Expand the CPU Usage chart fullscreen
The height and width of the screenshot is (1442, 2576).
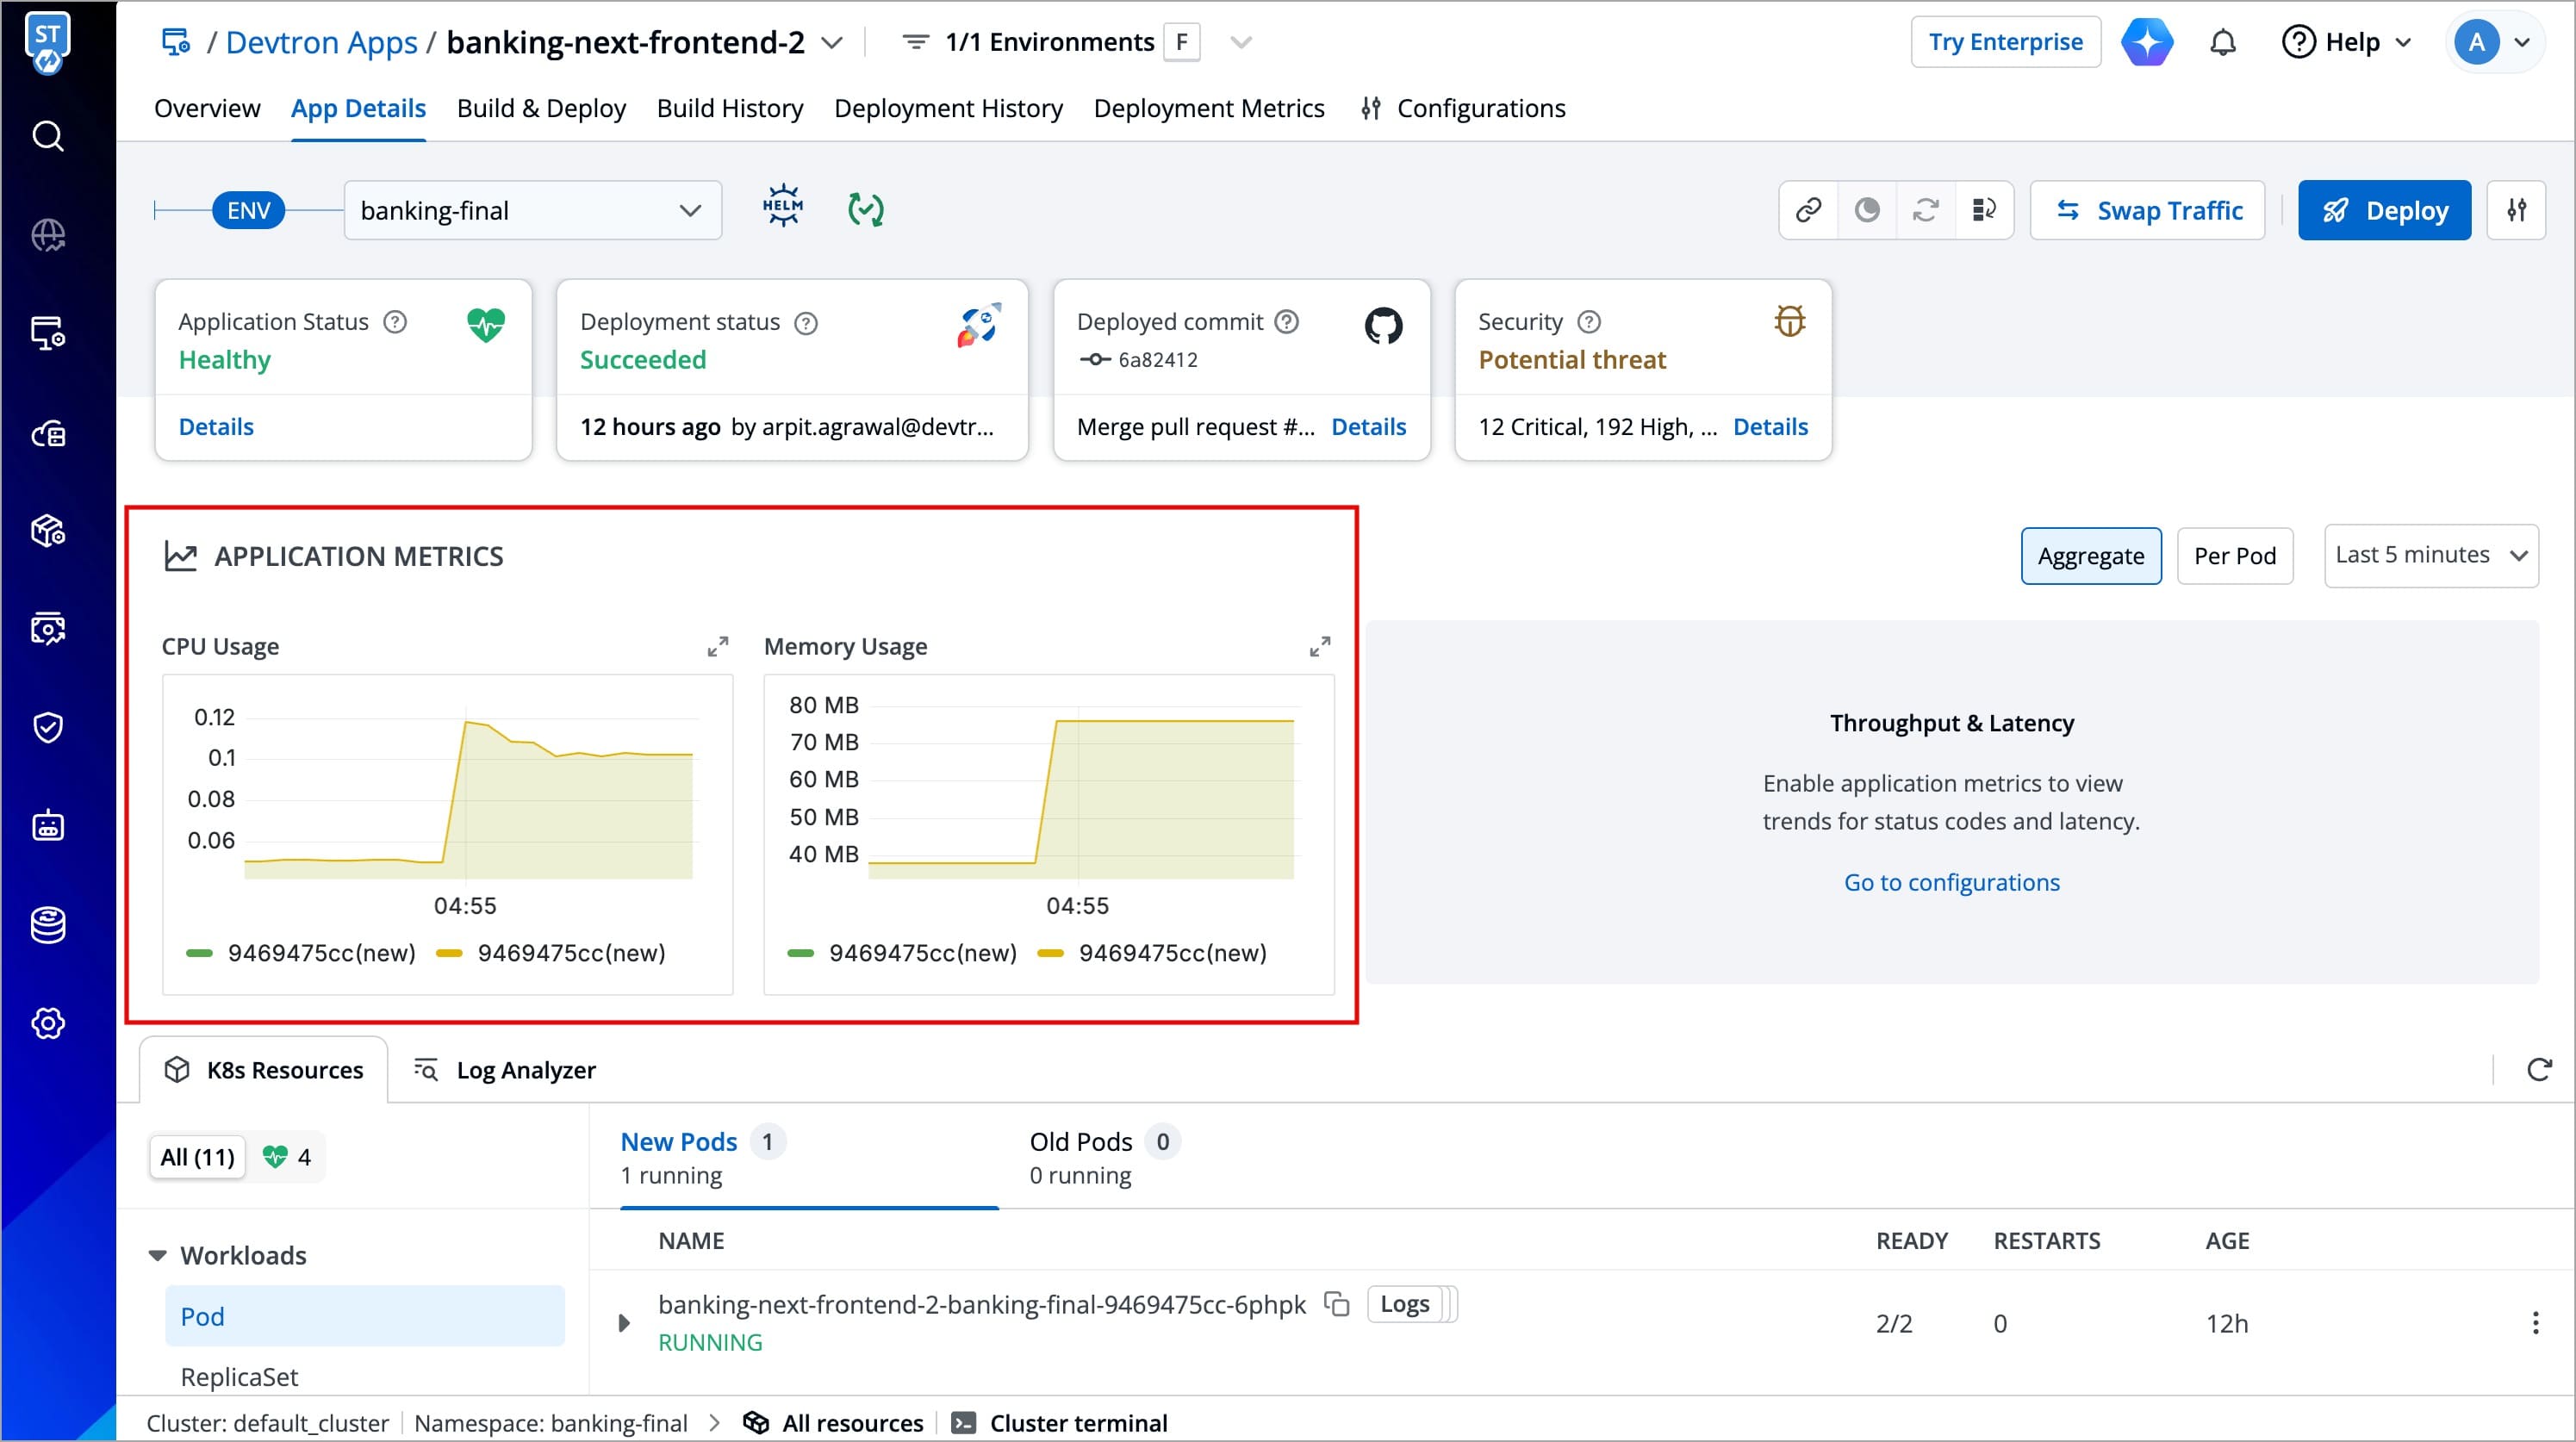click(x=717, y=647)
